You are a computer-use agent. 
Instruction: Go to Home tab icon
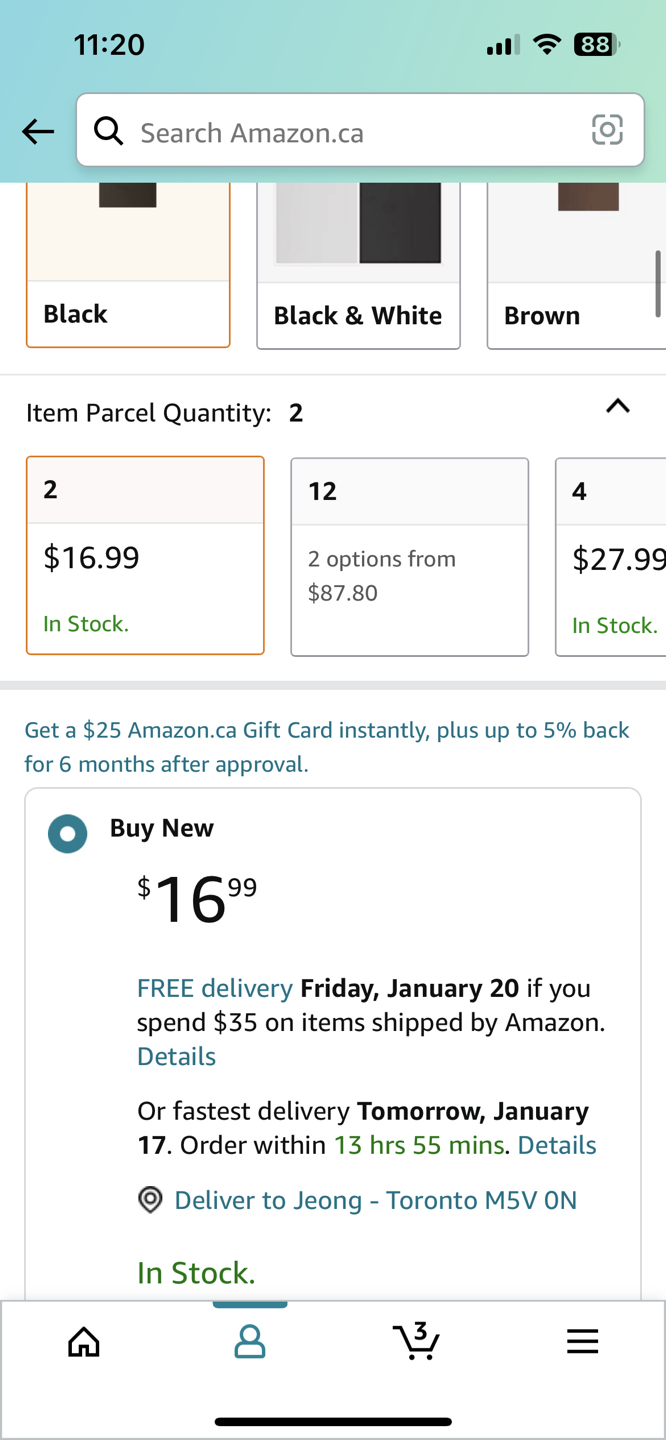point(84,1341)
